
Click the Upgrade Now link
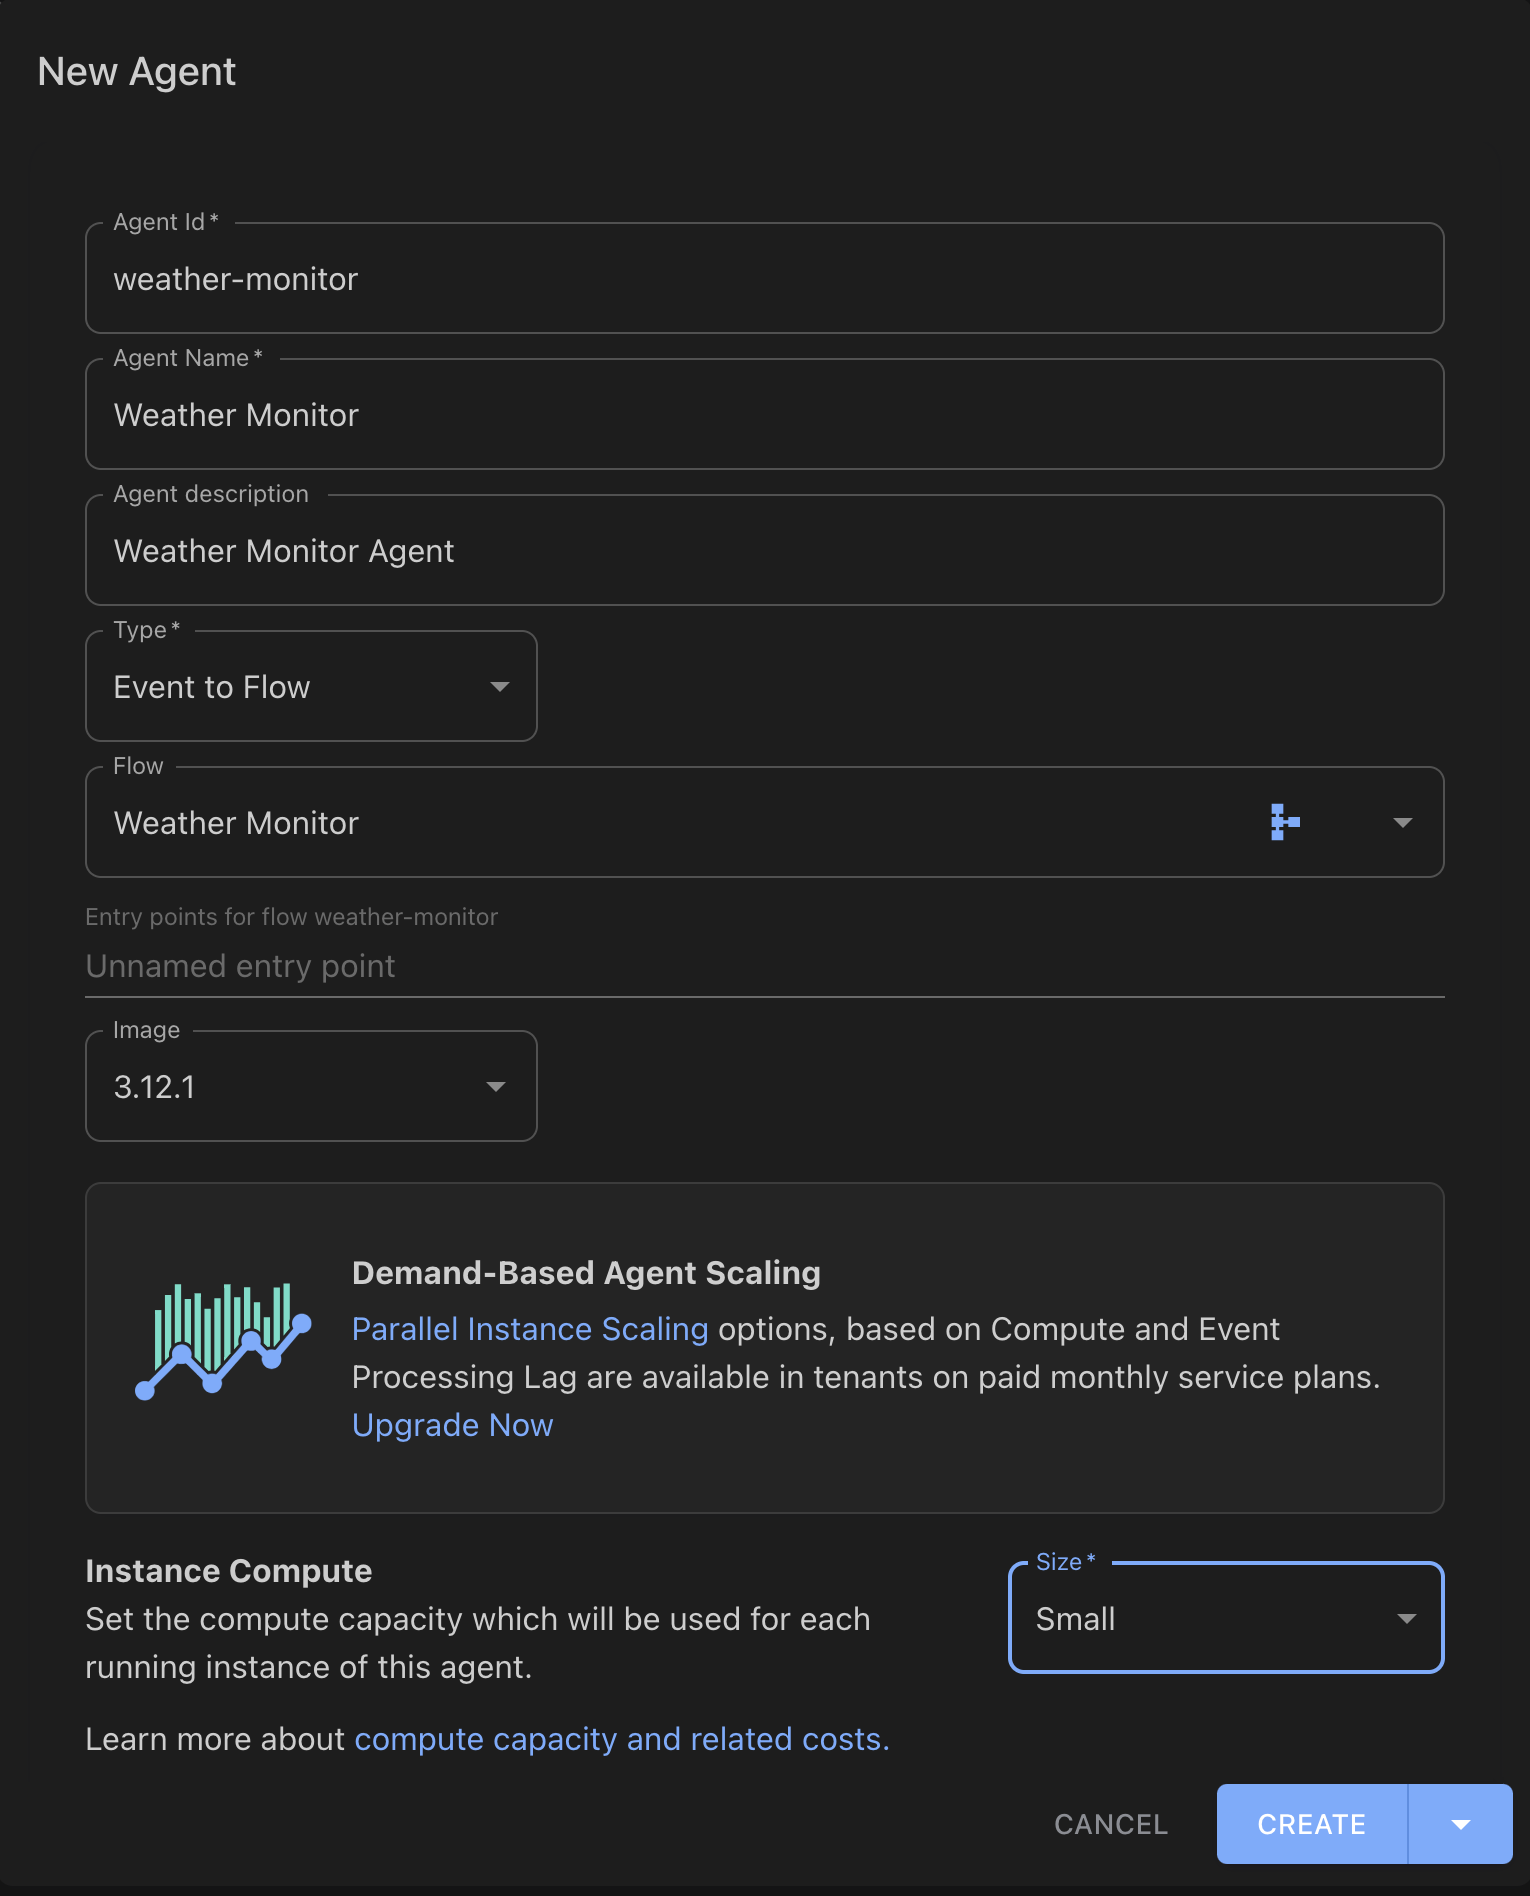click(x=452, y=1425)
